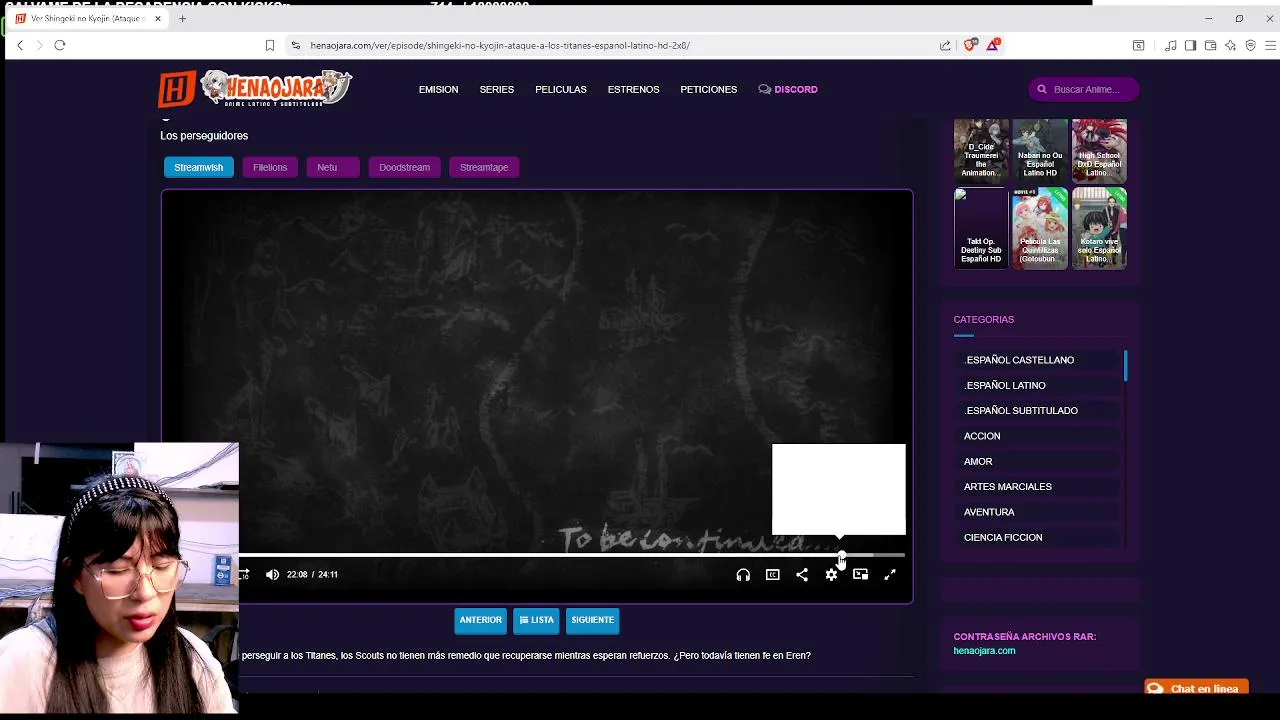1280x720 pixels.
Task: Open the ESTRENOS page
Action: [633, 89]
